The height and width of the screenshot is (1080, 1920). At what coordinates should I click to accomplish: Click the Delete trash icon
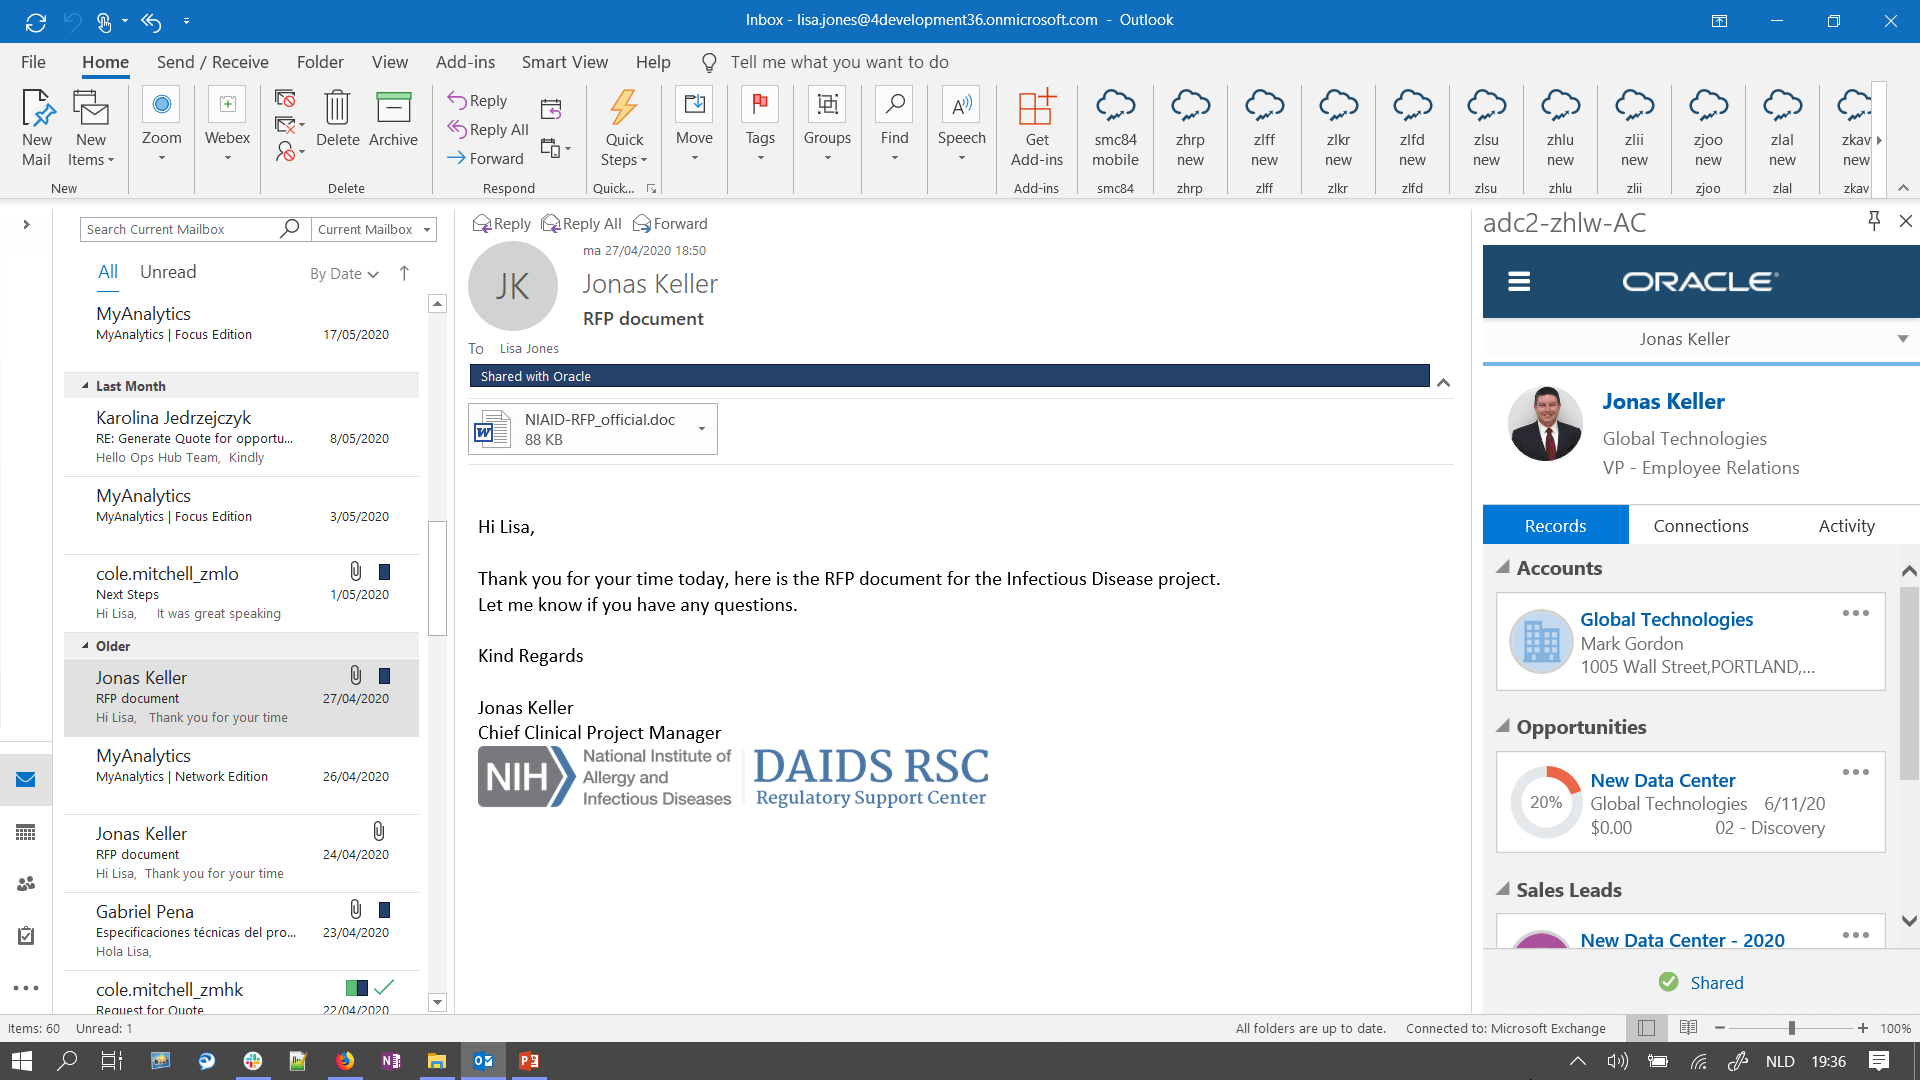pyautogui.click(x=337, y=108)
